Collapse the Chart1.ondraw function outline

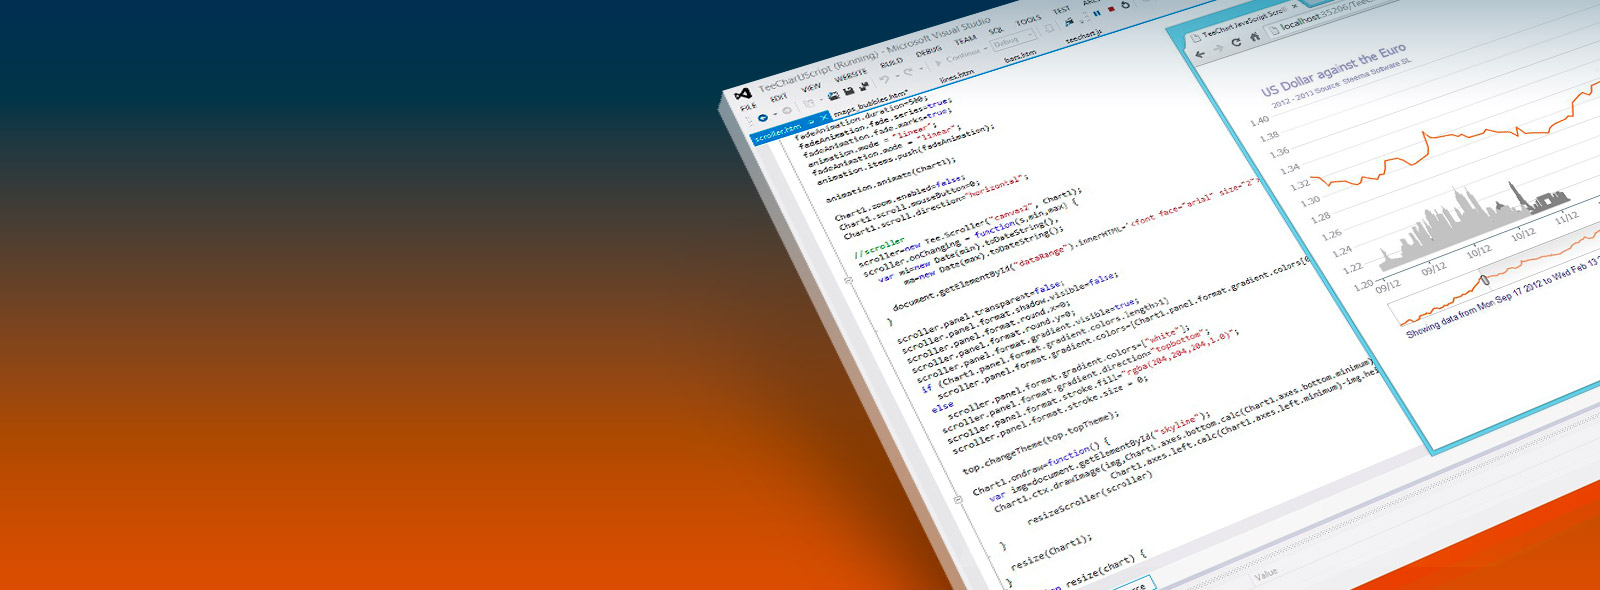(x=958, y=499)
